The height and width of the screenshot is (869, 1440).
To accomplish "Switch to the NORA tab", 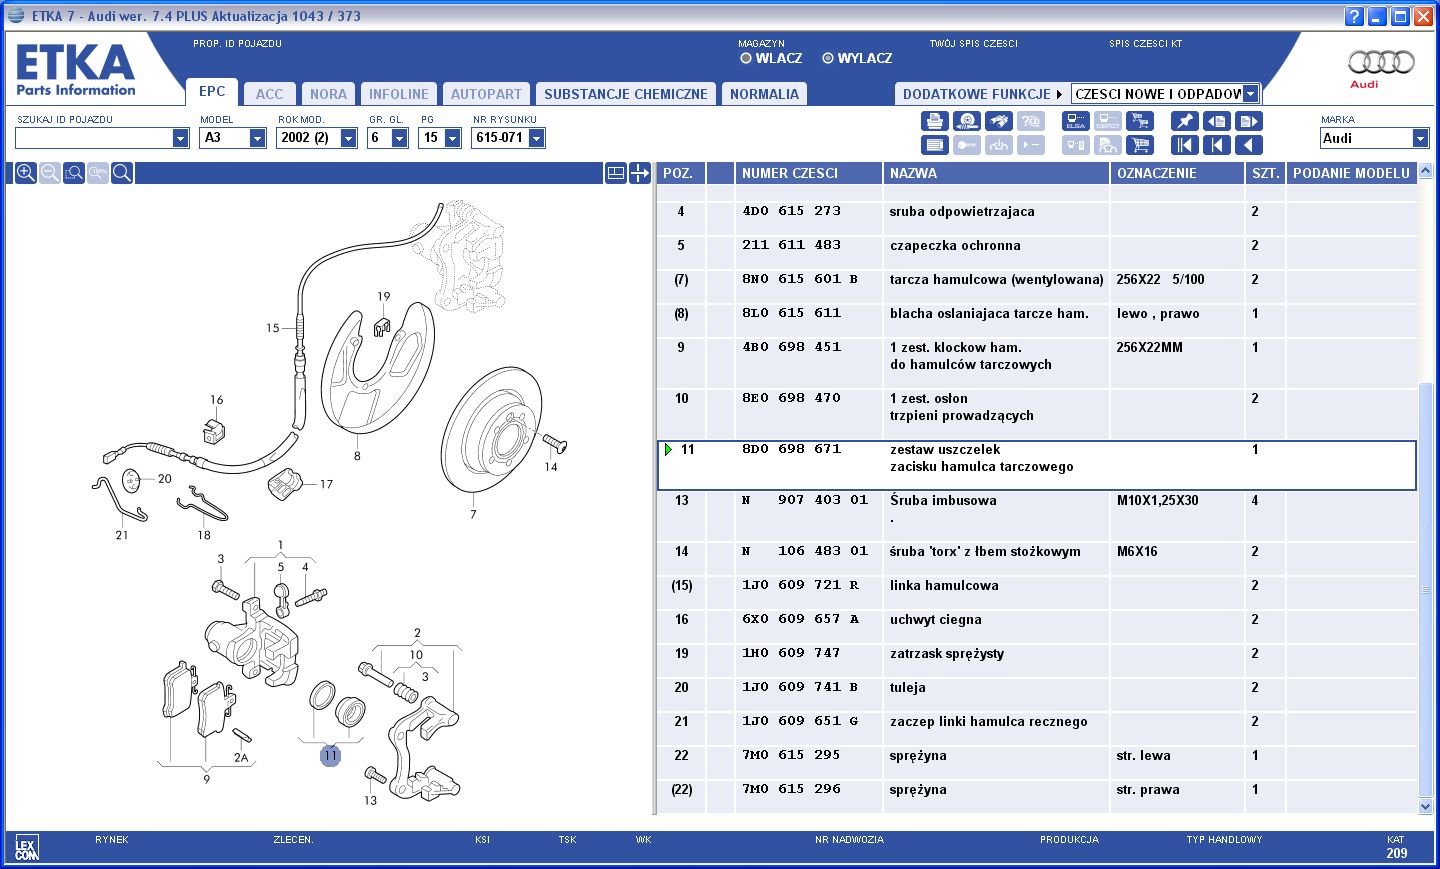I will click(328, 94).
